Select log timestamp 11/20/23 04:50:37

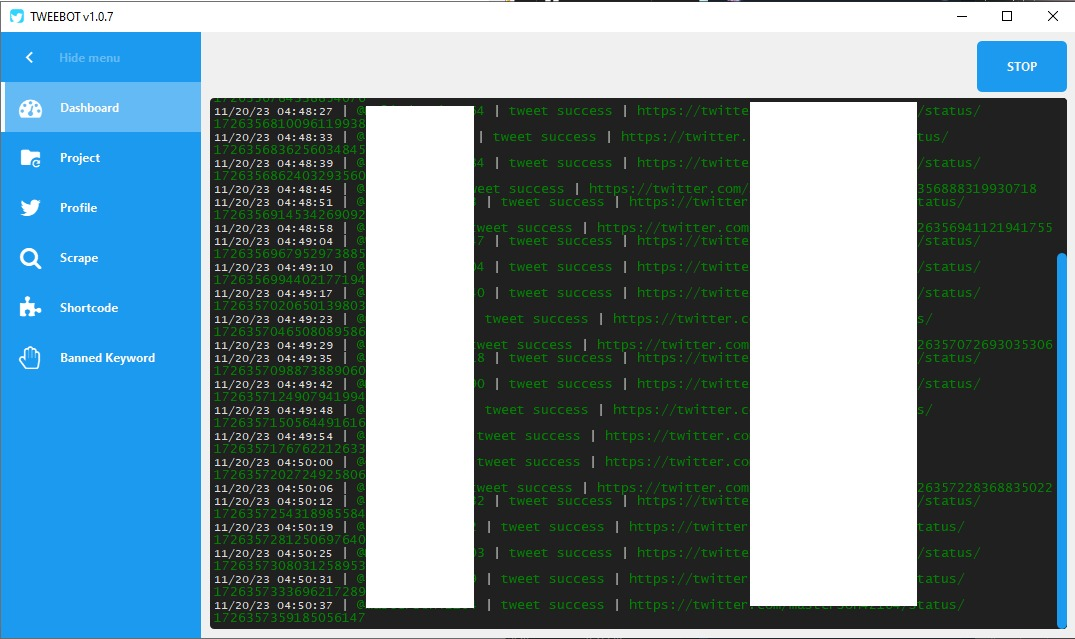274,606
